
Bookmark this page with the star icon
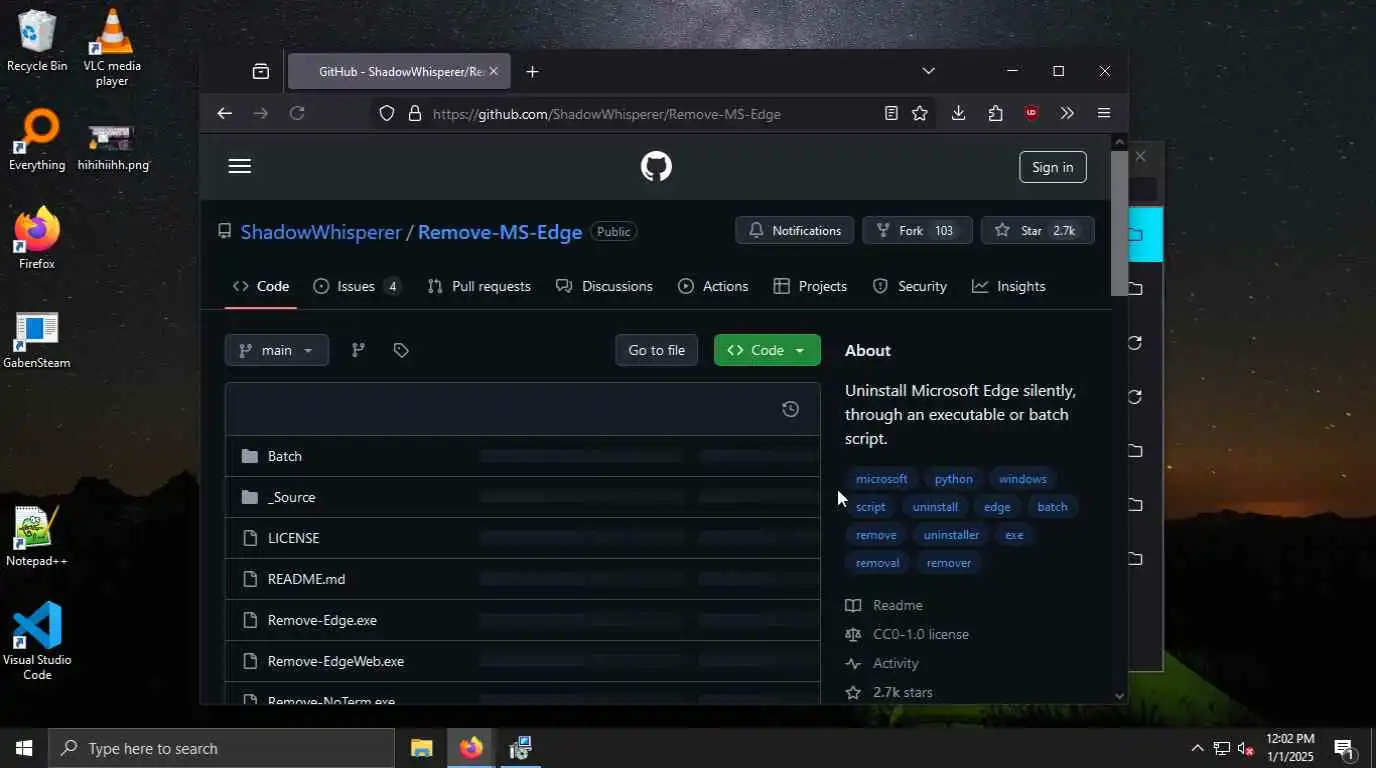coord(920,113)
